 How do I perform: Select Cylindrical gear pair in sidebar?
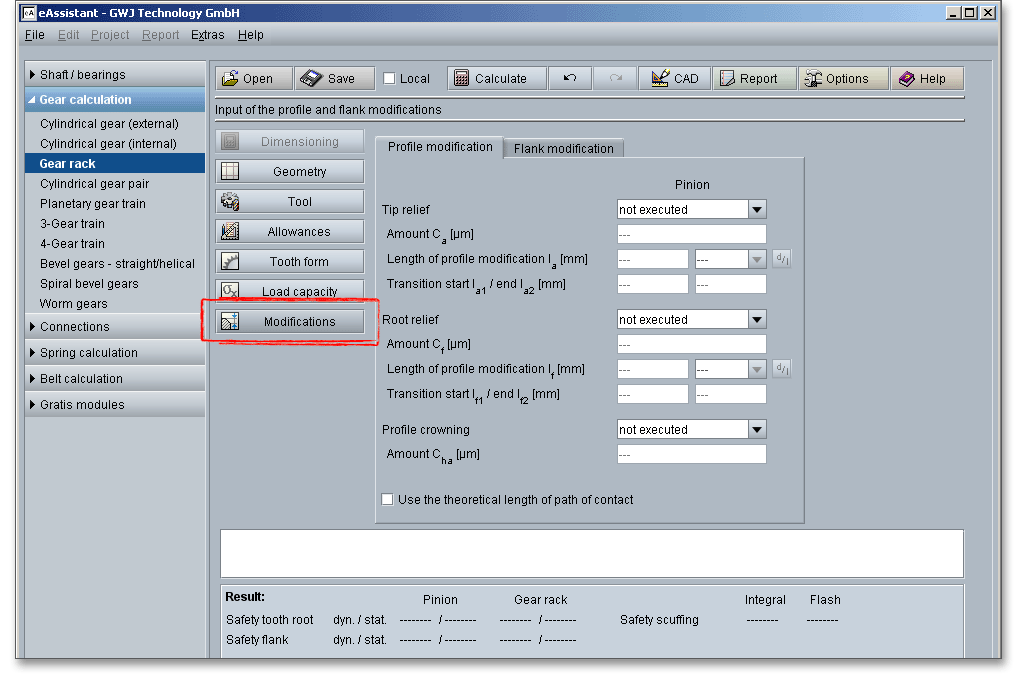(95, 184)
